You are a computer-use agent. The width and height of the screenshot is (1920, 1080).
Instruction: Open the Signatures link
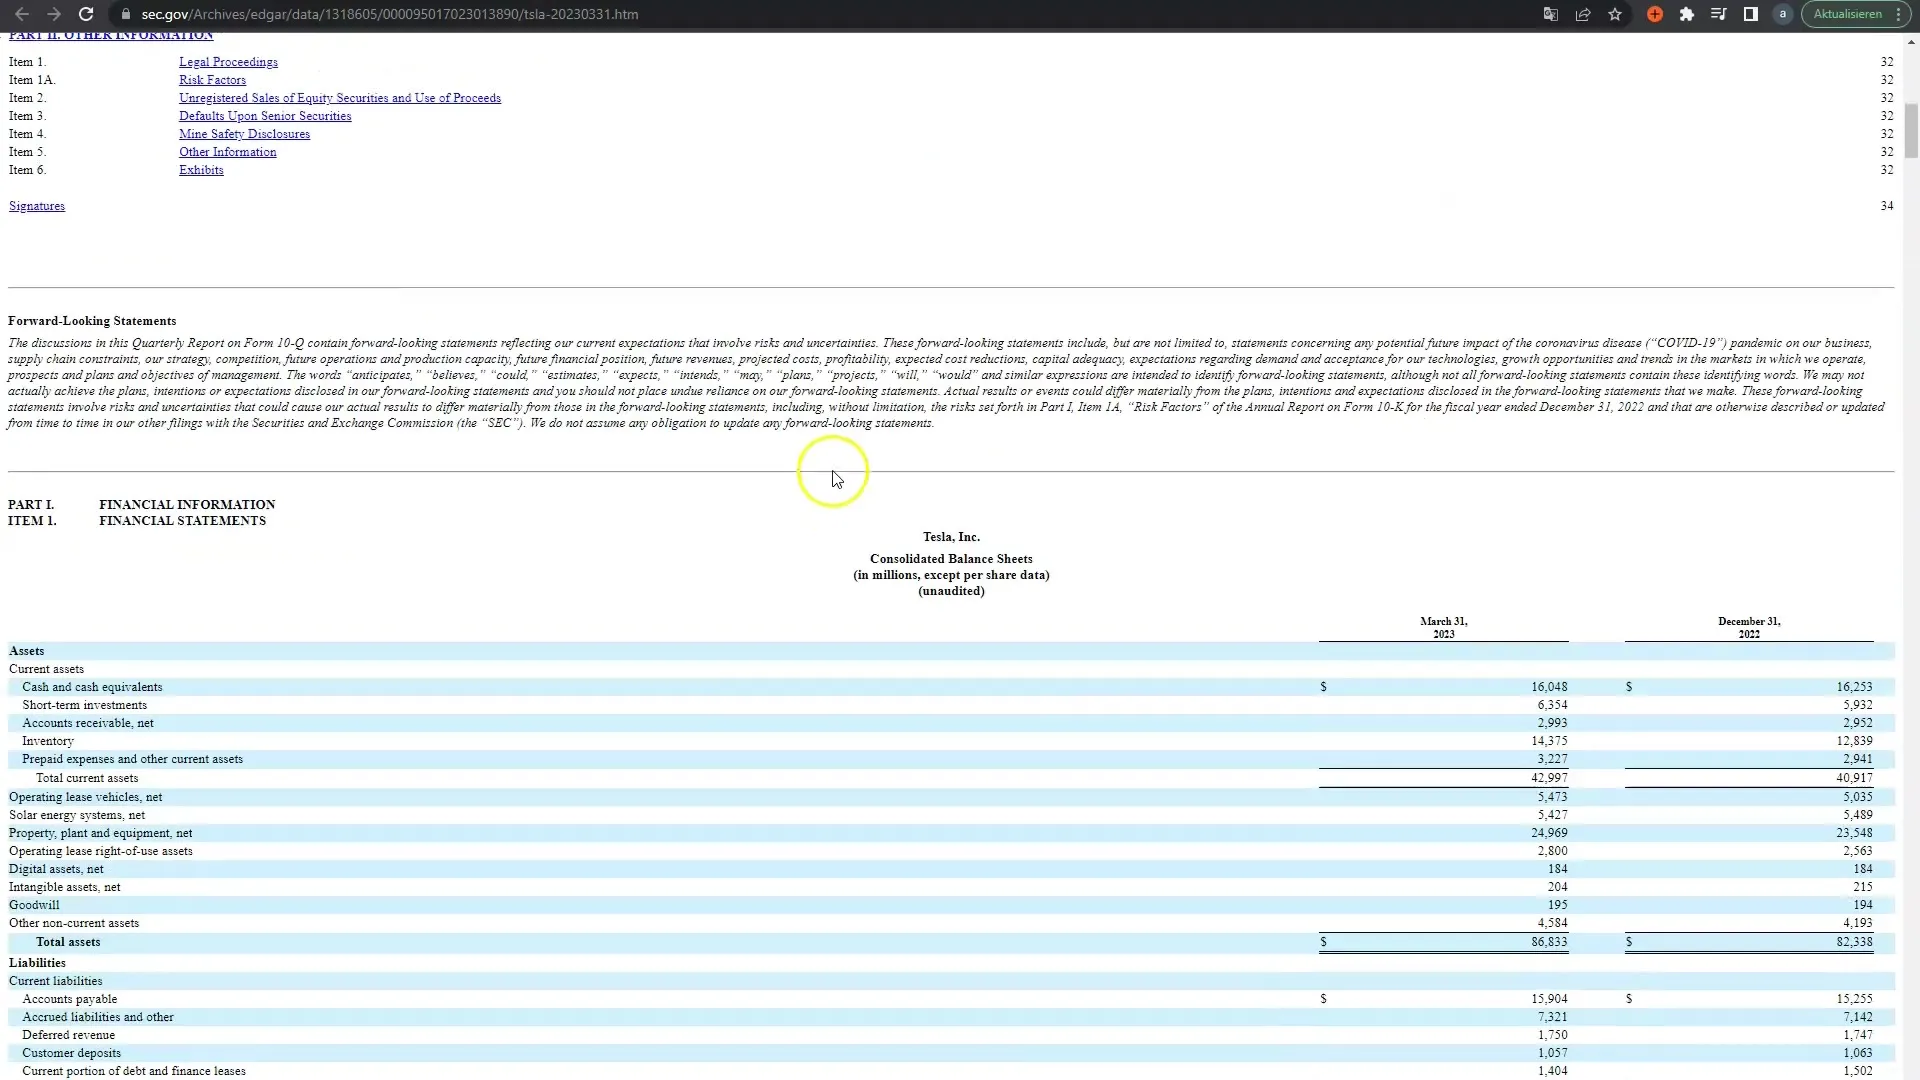point(37,206)
